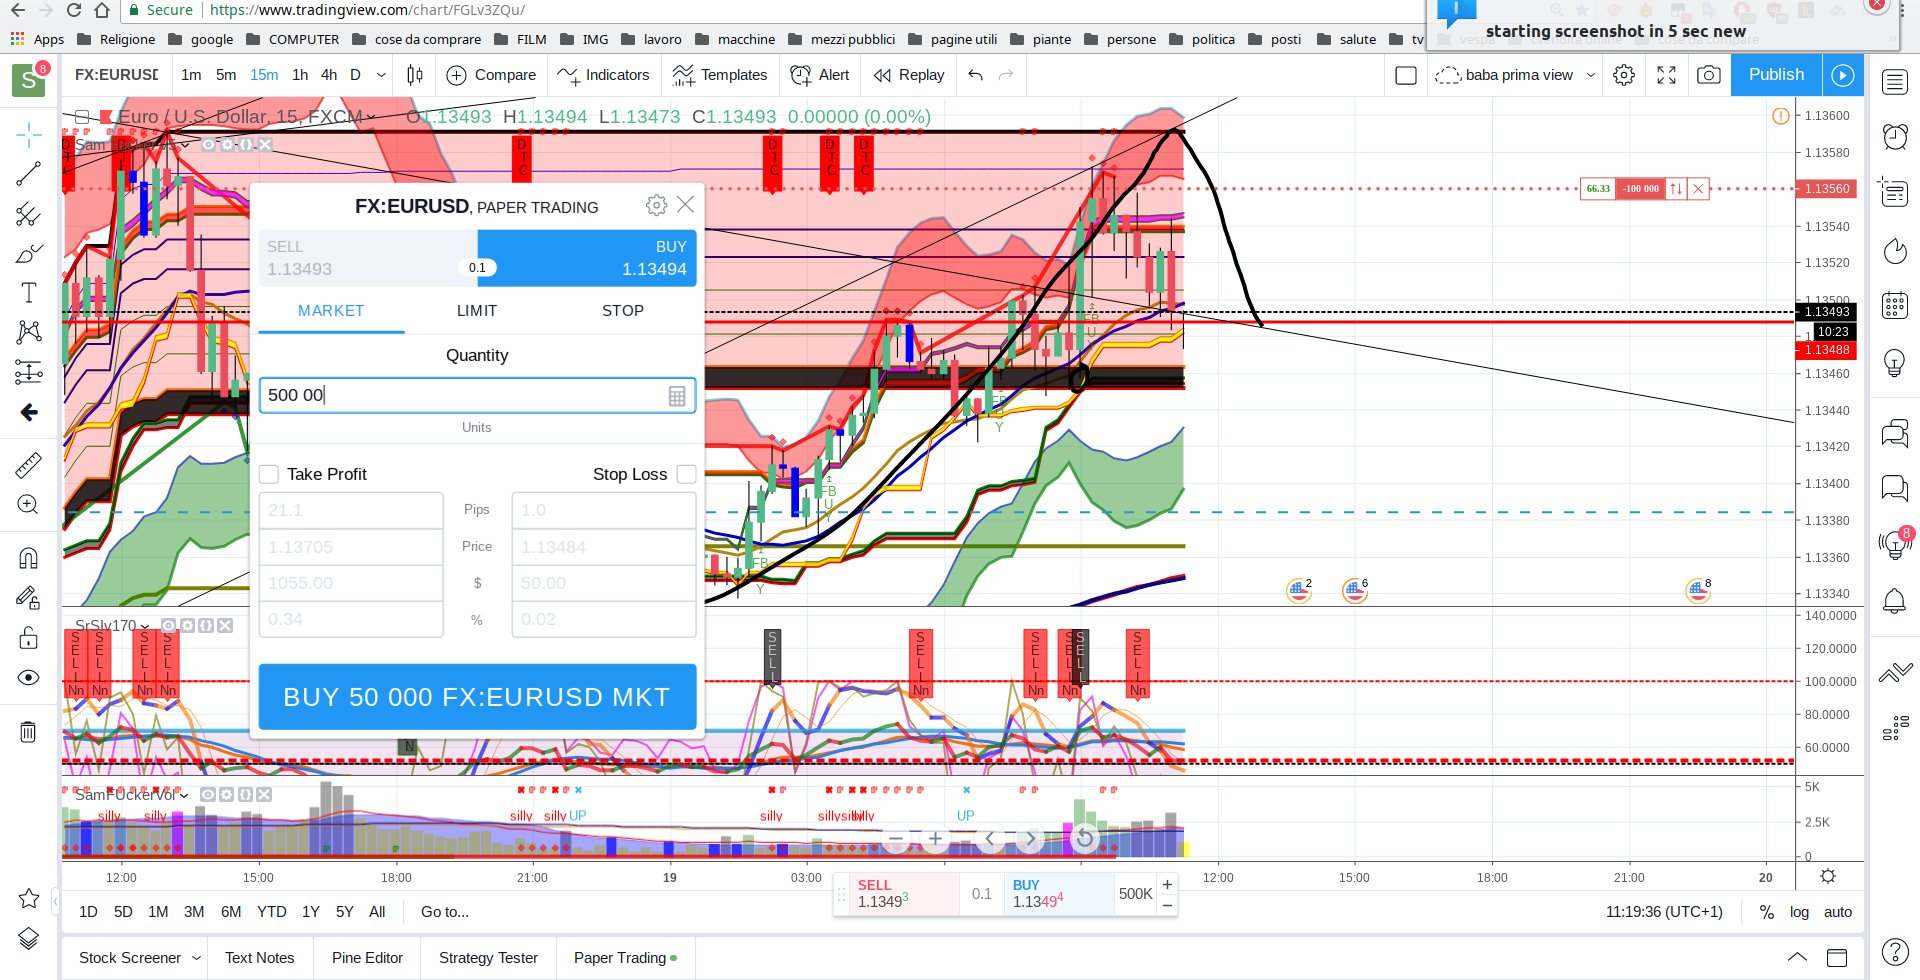
Task: Switch to MARKET order tab
Action: 331,311
